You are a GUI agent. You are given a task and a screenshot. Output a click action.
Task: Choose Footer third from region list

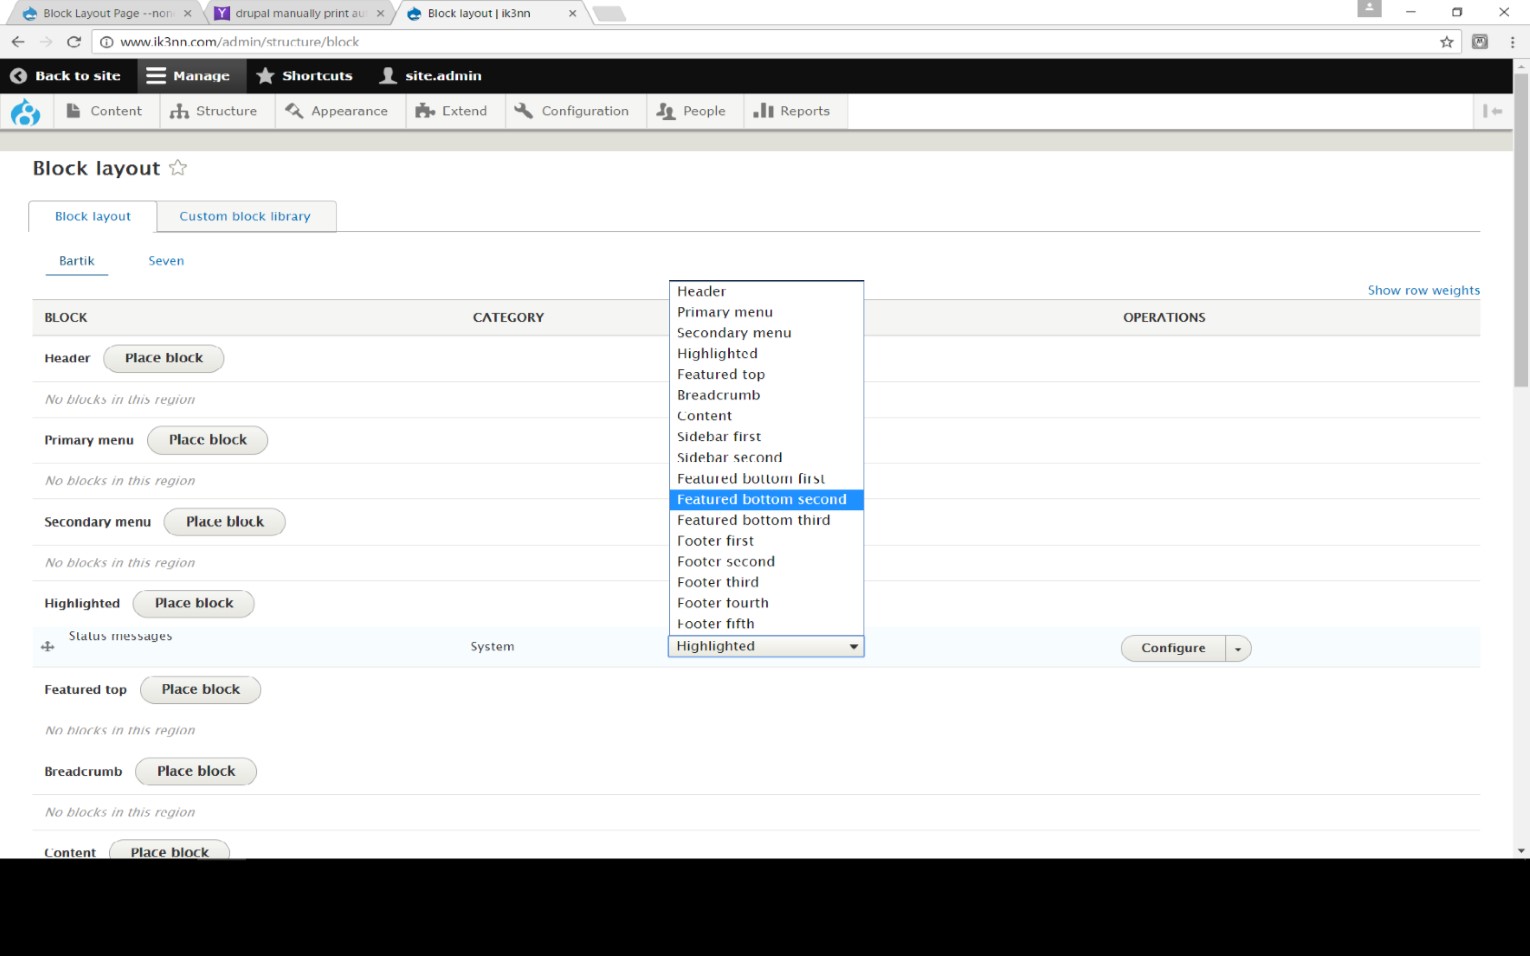(766, 582)
